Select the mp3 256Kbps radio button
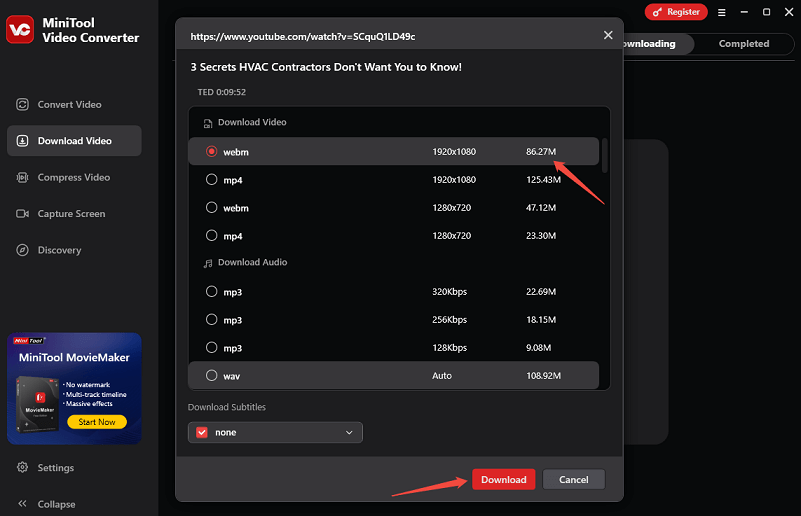This screenshot has width=801, height=516. [x=211, y=319]
